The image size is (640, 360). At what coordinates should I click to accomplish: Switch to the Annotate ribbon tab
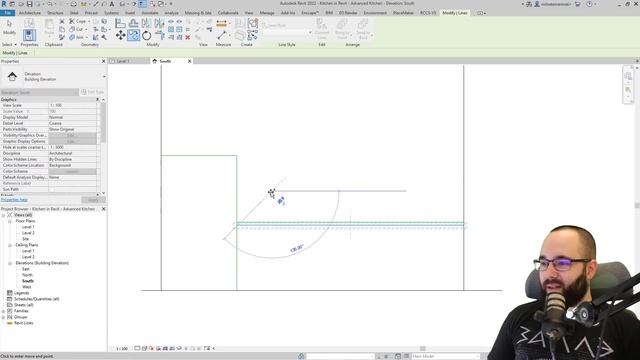150,13
